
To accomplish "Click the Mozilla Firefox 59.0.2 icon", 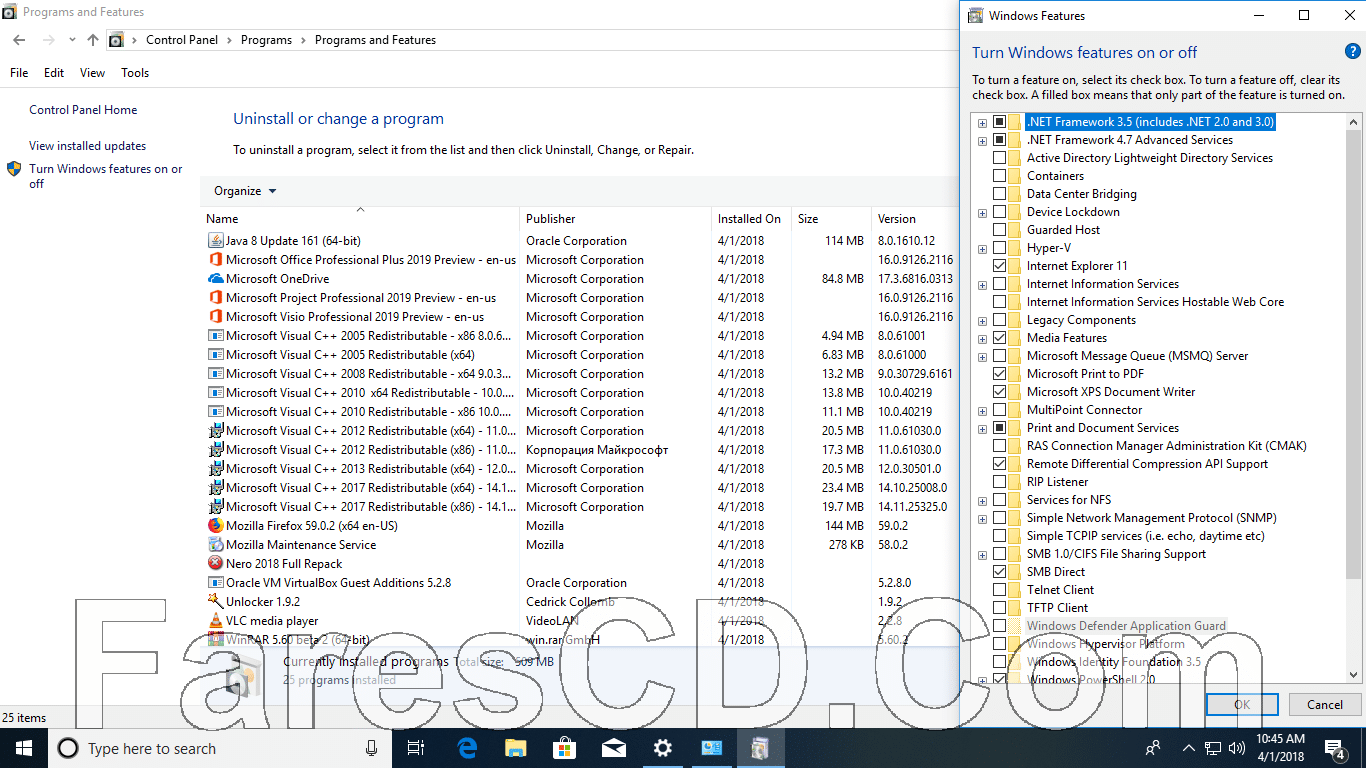I will (215, 526).
